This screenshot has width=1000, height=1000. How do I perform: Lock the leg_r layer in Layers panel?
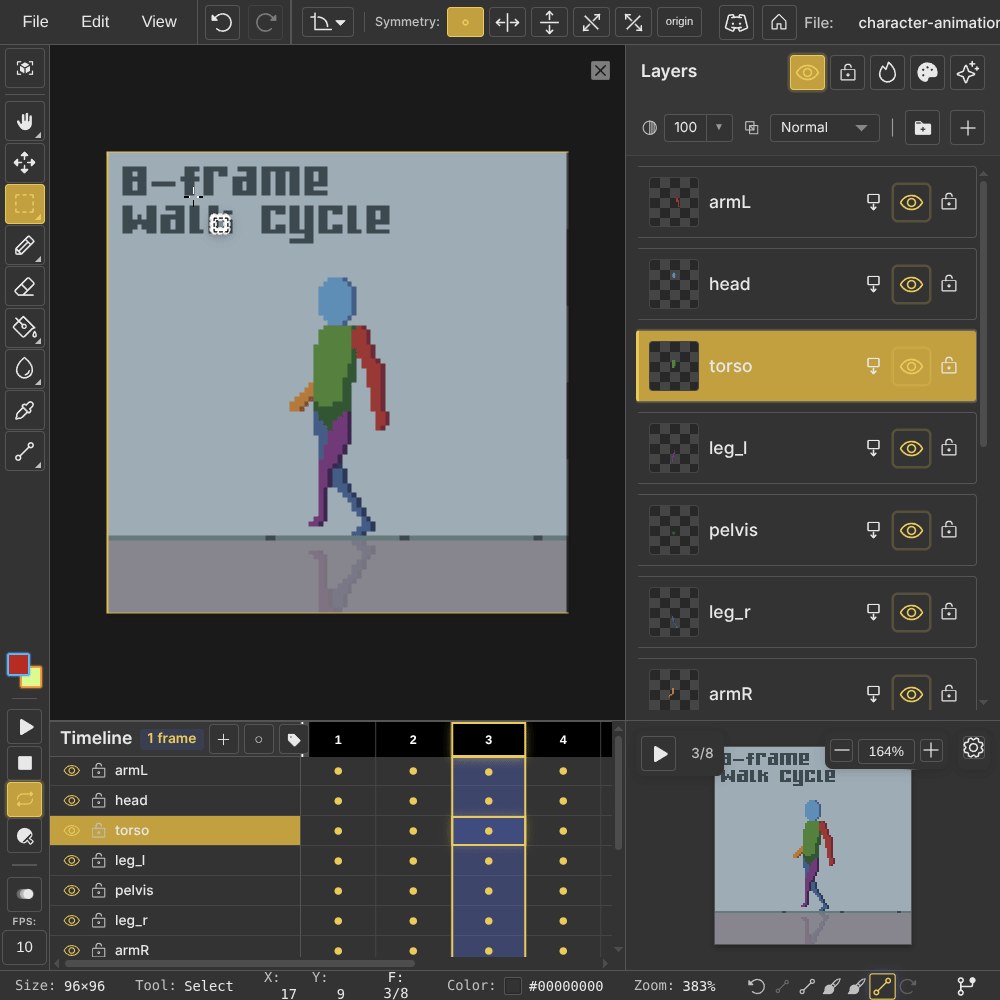coord(949,612)
